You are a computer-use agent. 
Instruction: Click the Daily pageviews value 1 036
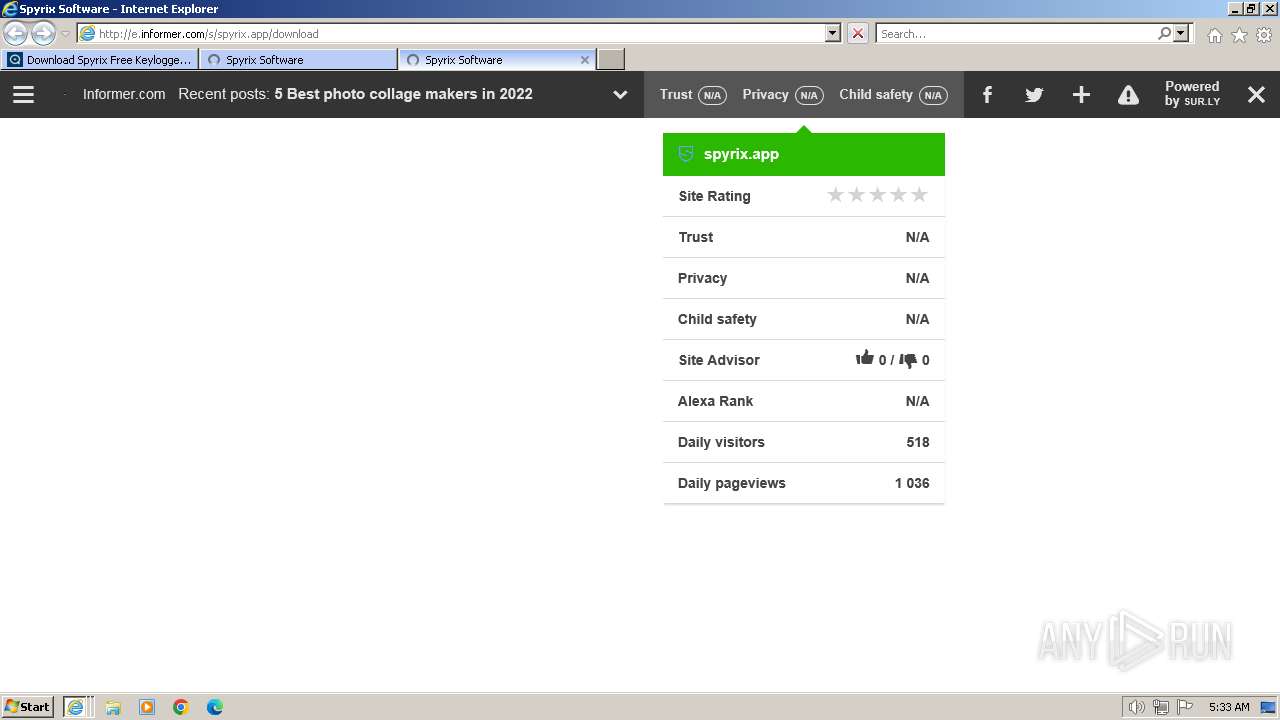(912, 483)
